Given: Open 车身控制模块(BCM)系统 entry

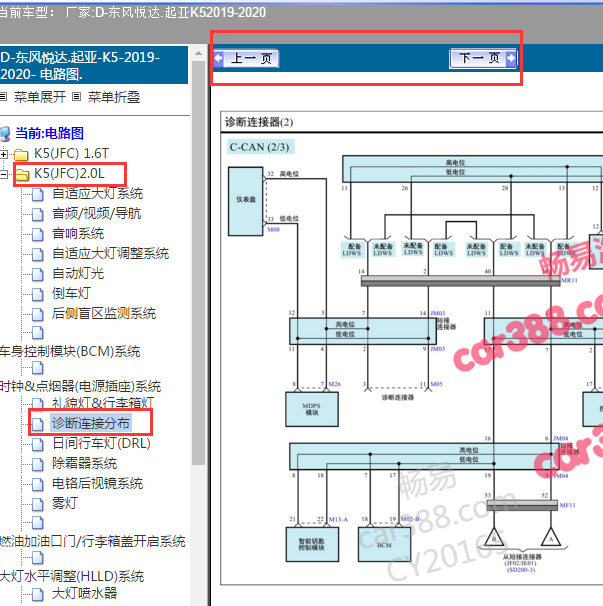Looking at the screenshot, I should [70, 351].
